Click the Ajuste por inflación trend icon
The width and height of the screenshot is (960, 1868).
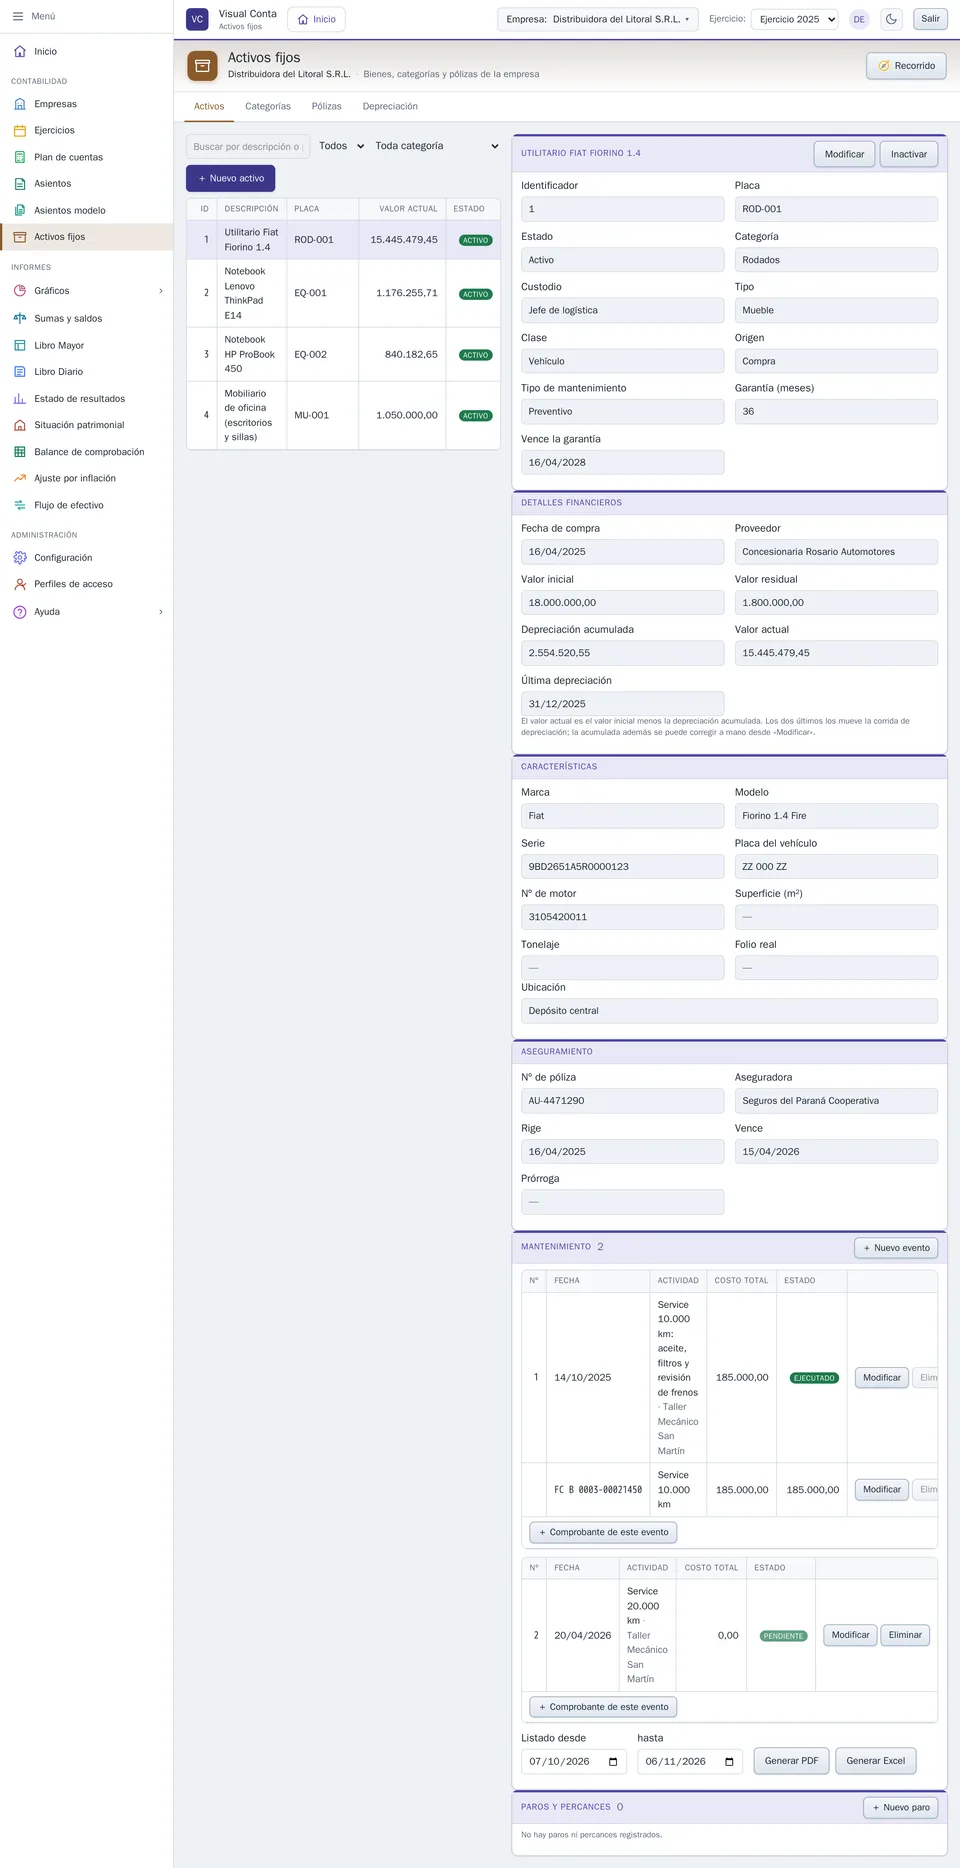point(20,478)
